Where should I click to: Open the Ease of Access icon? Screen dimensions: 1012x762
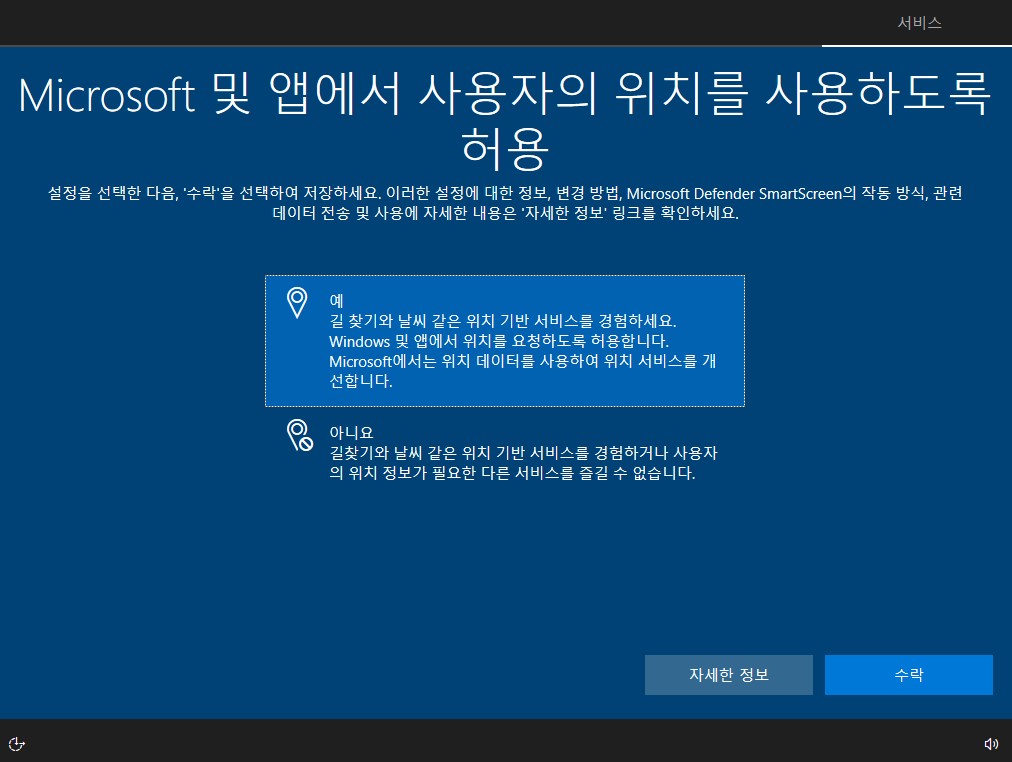pos(17,744)
